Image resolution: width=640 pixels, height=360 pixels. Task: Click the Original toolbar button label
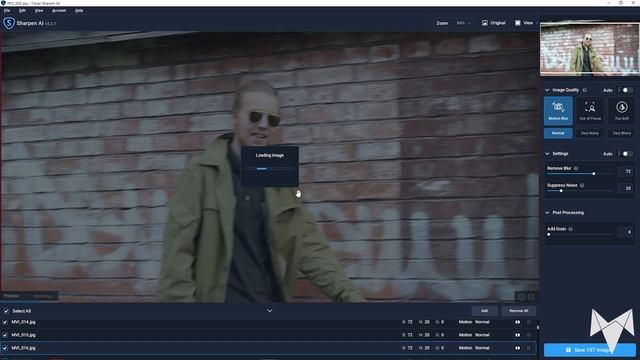tap(498, 23)
